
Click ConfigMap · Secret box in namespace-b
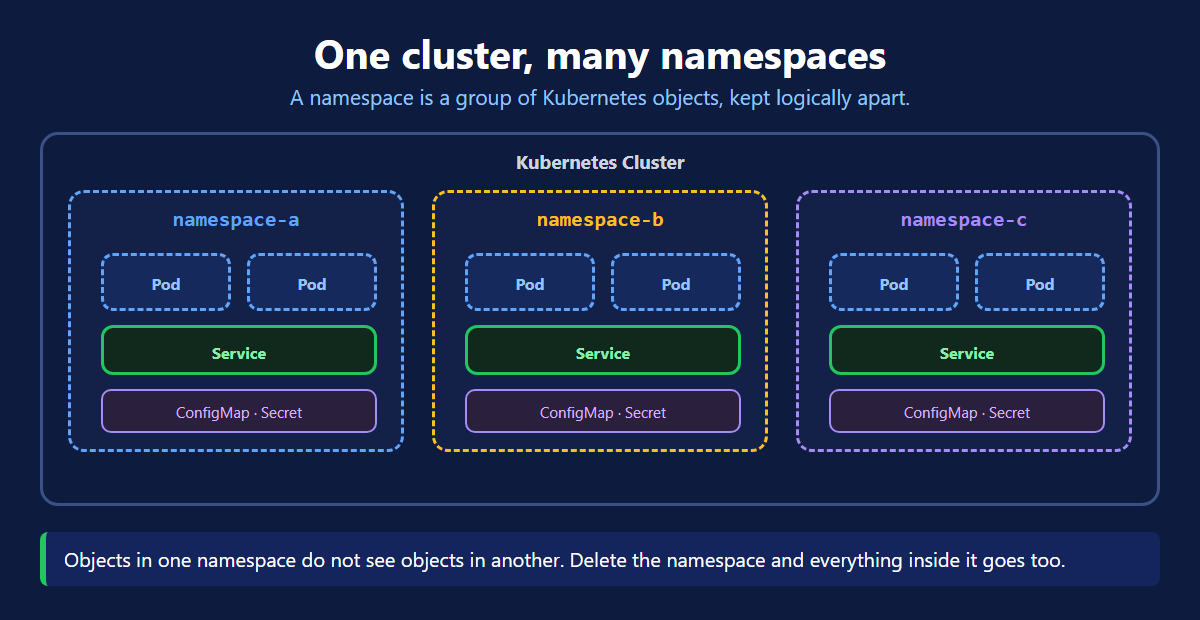click(603, 411)
